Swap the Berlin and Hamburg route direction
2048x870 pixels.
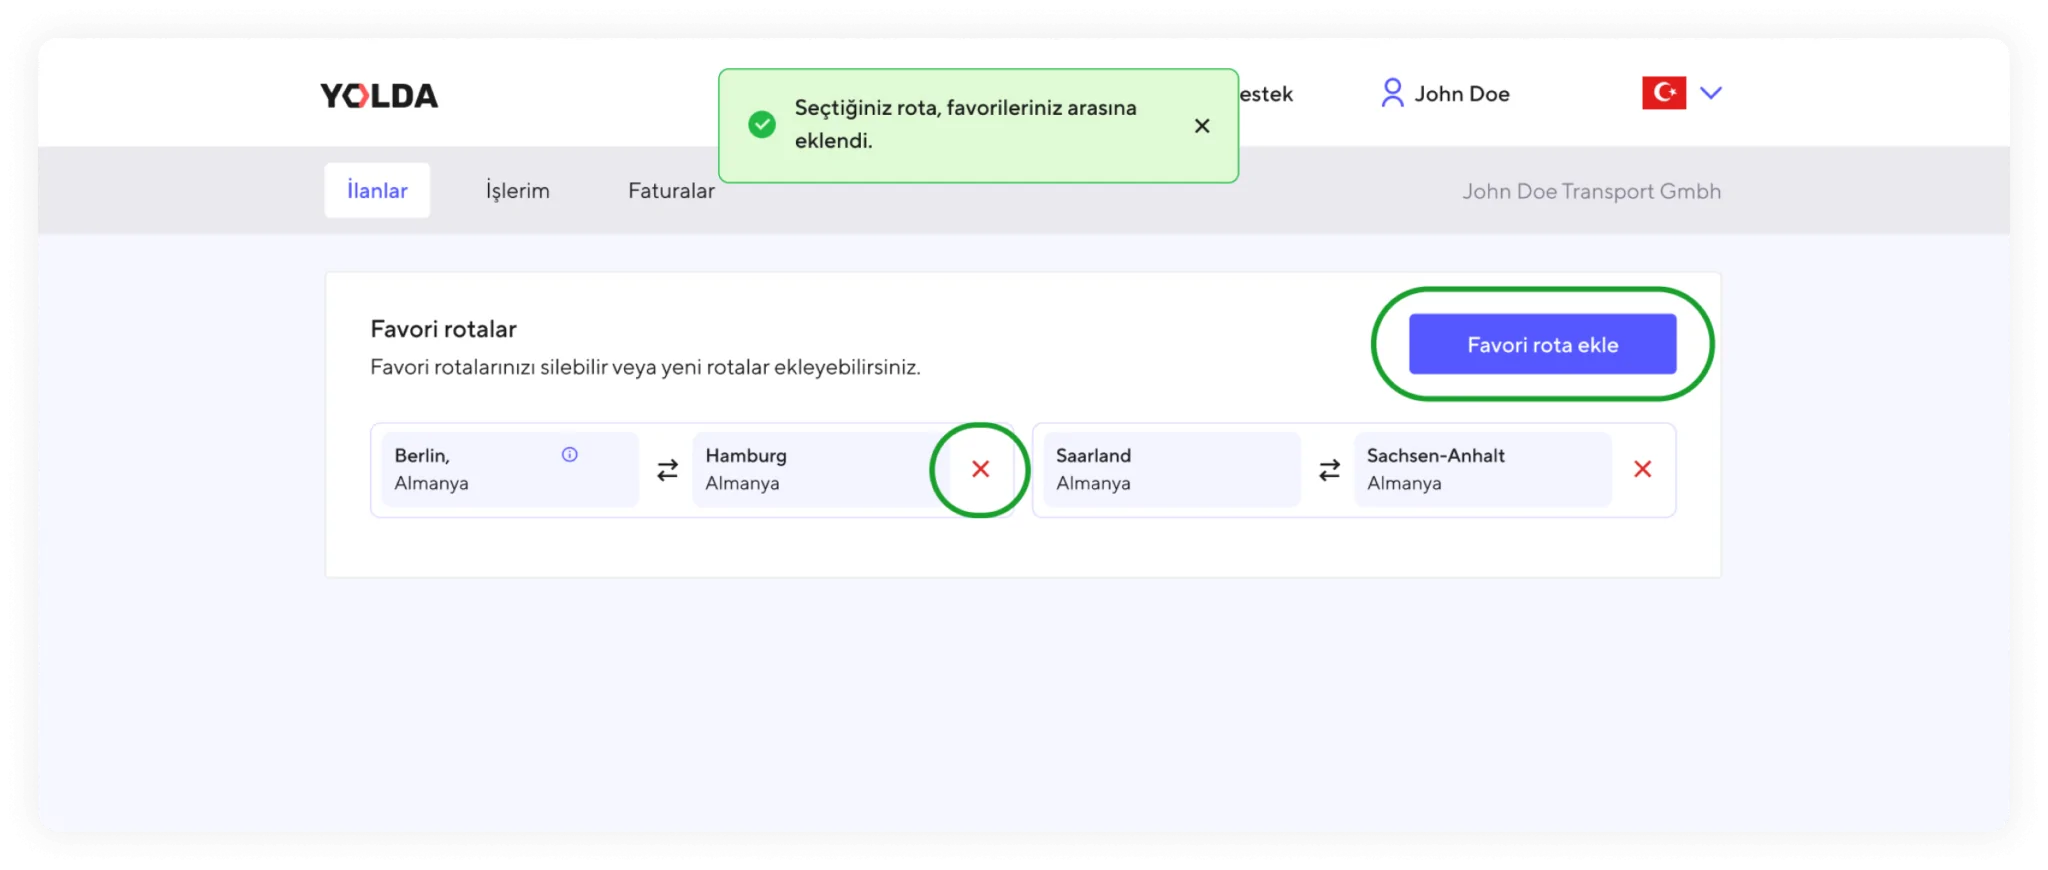click(667, 470)
